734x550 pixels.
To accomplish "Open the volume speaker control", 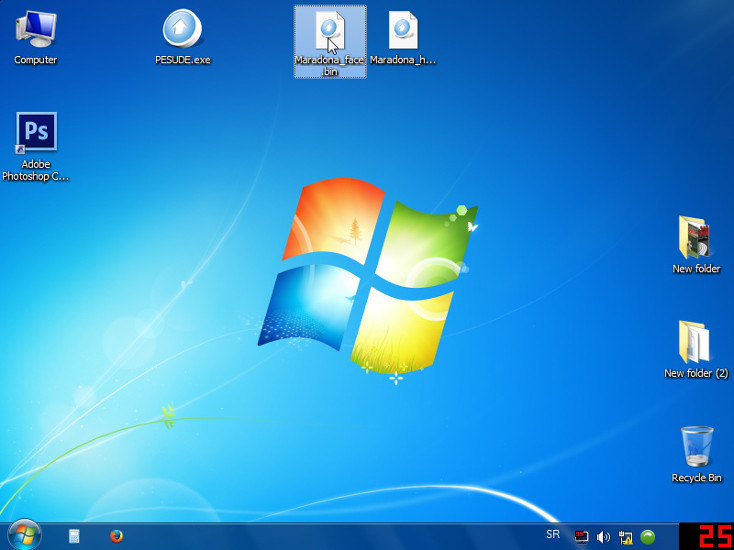I will point(603,537).
